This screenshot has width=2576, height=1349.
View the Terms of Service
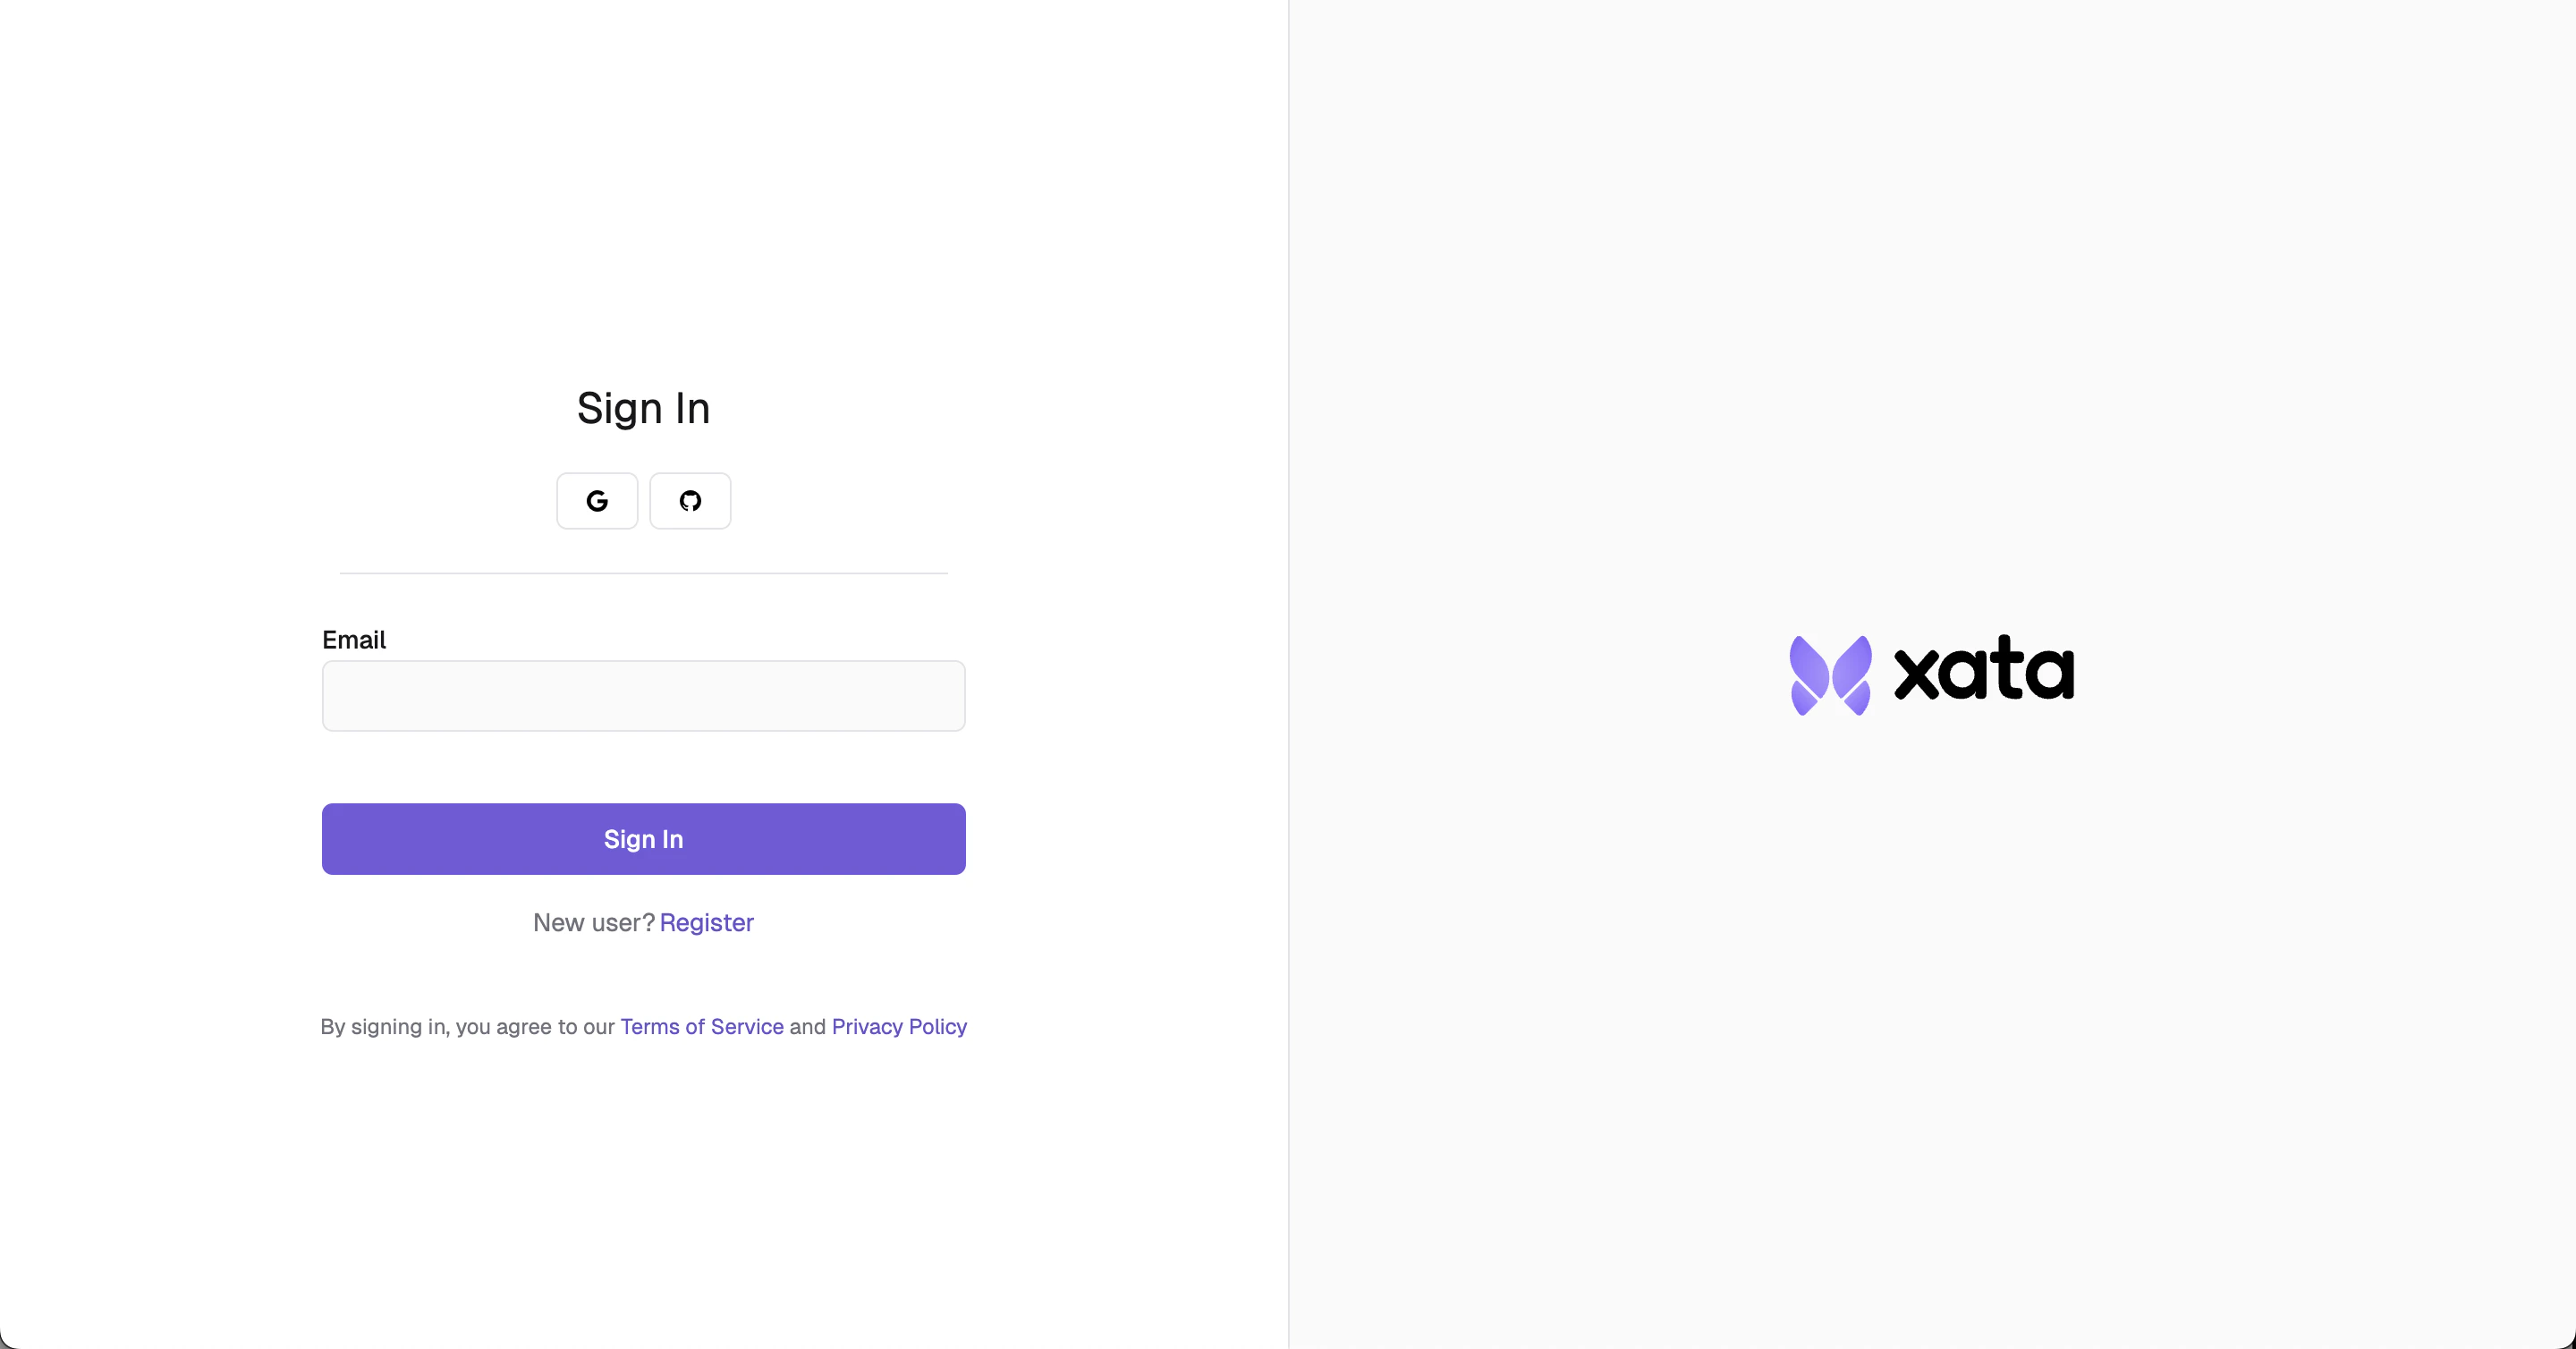[701, 1026]
